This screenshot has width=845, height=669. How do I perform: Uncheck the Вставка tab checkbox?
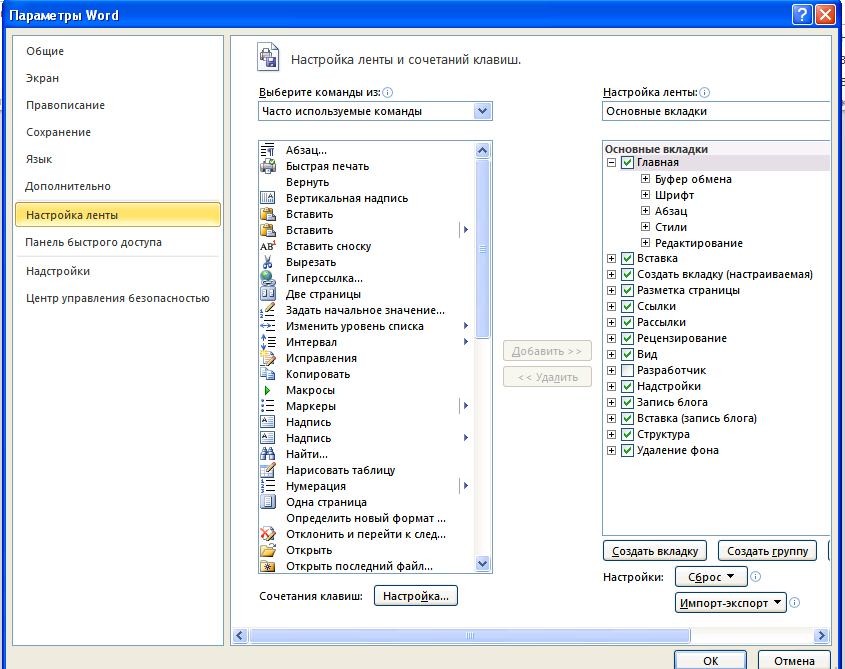627,258
